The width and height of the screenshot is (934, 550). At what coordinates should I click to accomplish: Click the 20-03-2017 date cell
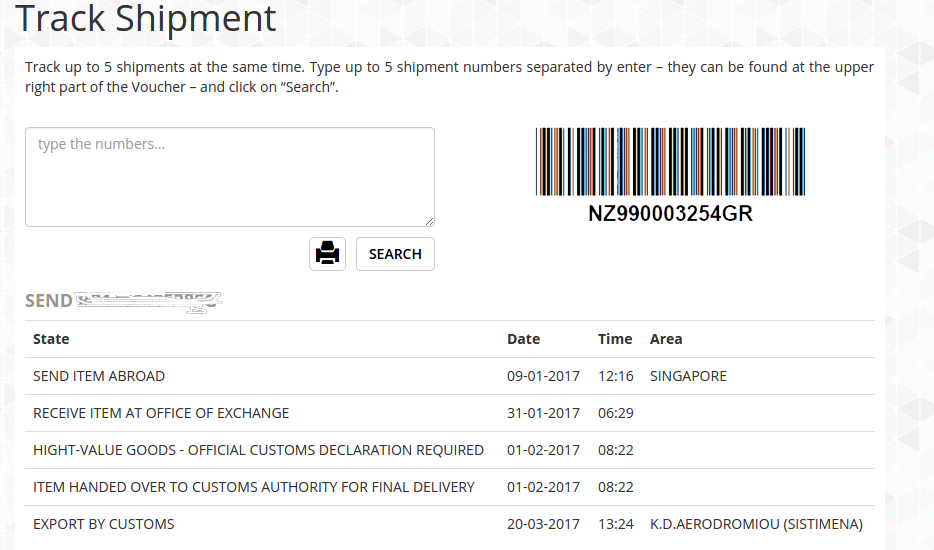[543, 524]
